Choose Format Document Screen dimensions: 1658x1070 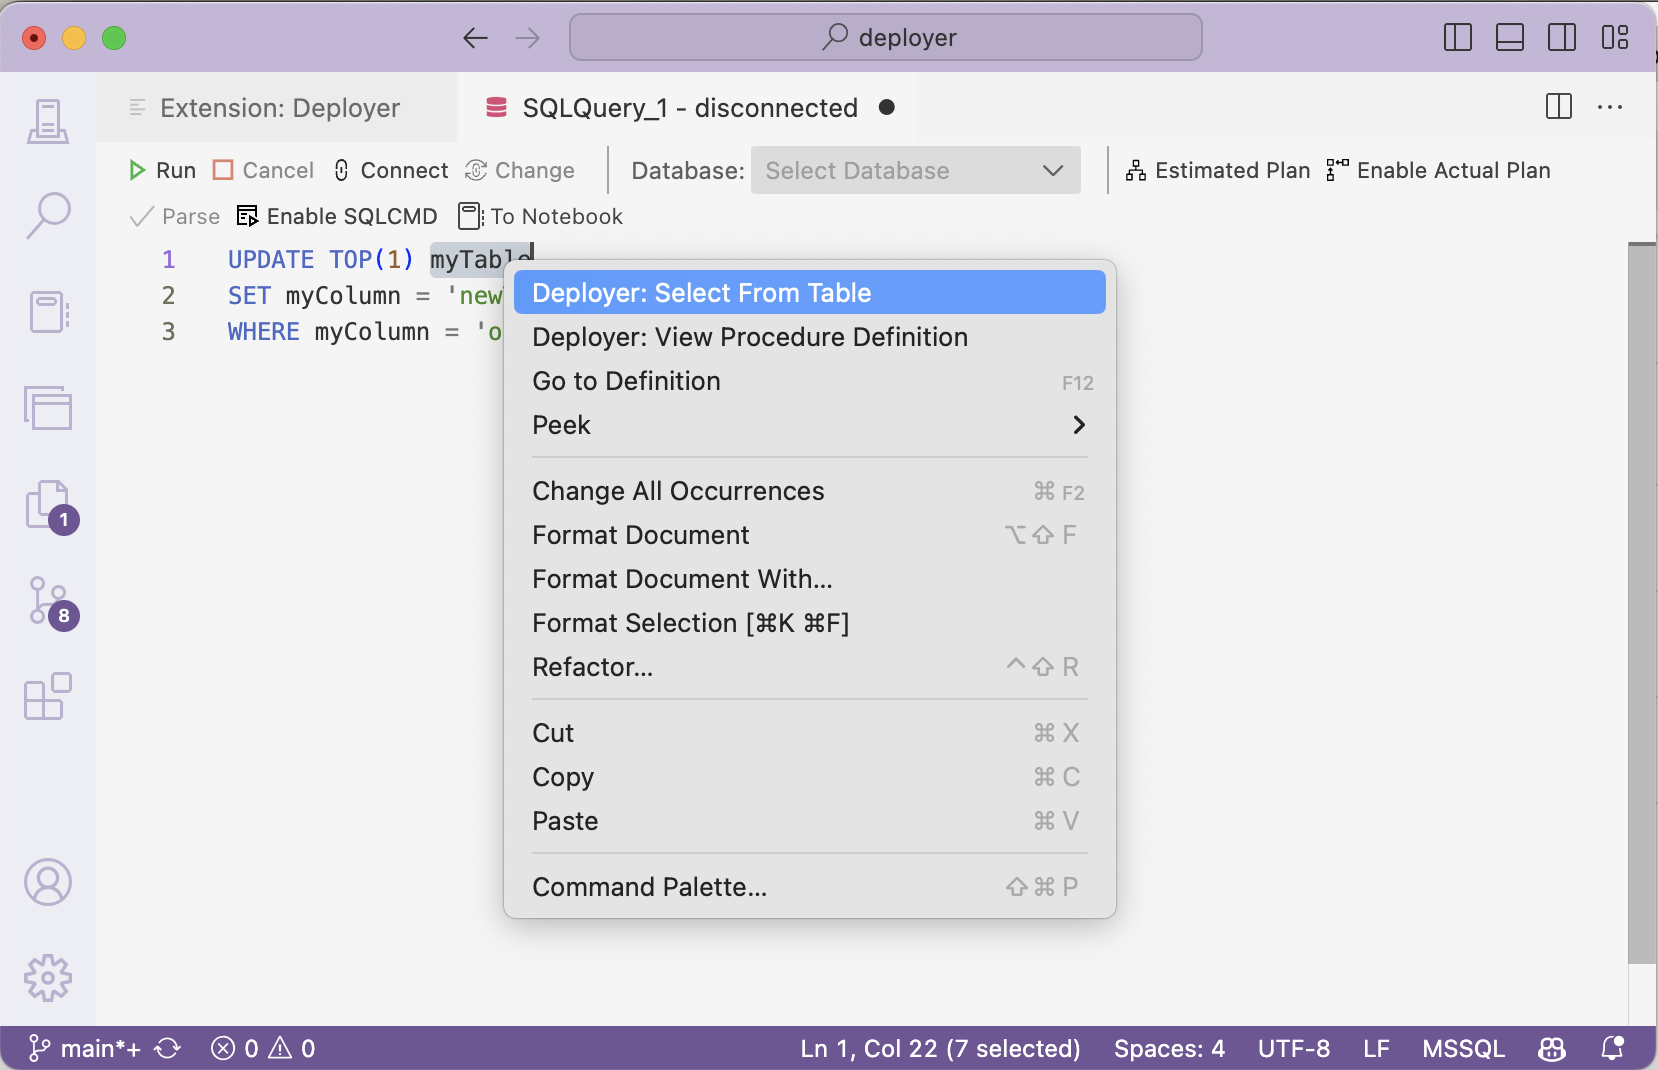[809, 535]
